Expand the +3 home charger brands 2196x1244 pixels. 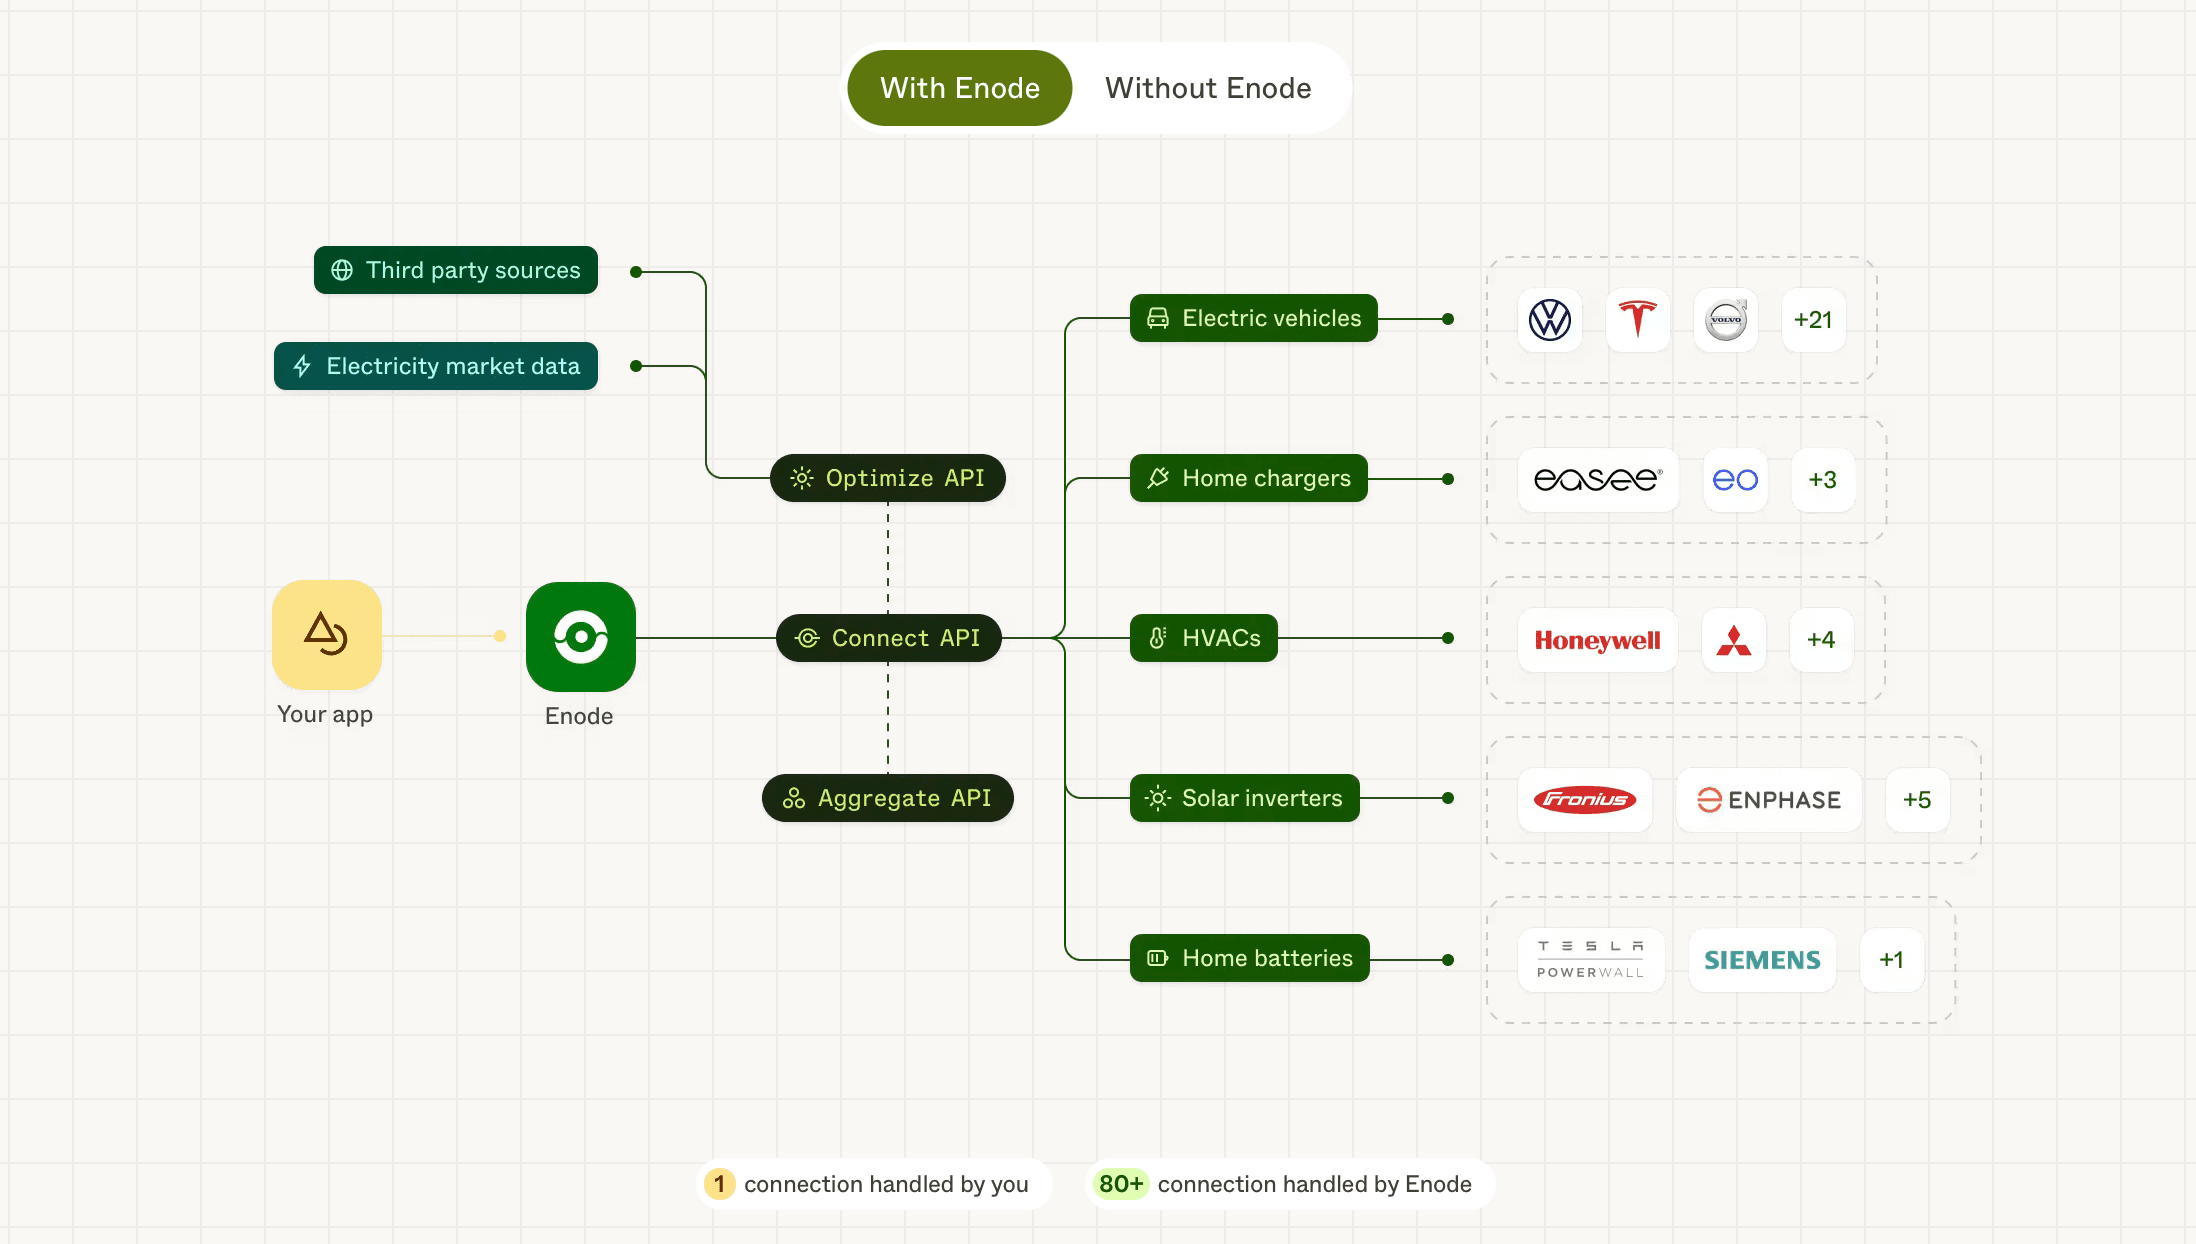1823,480
